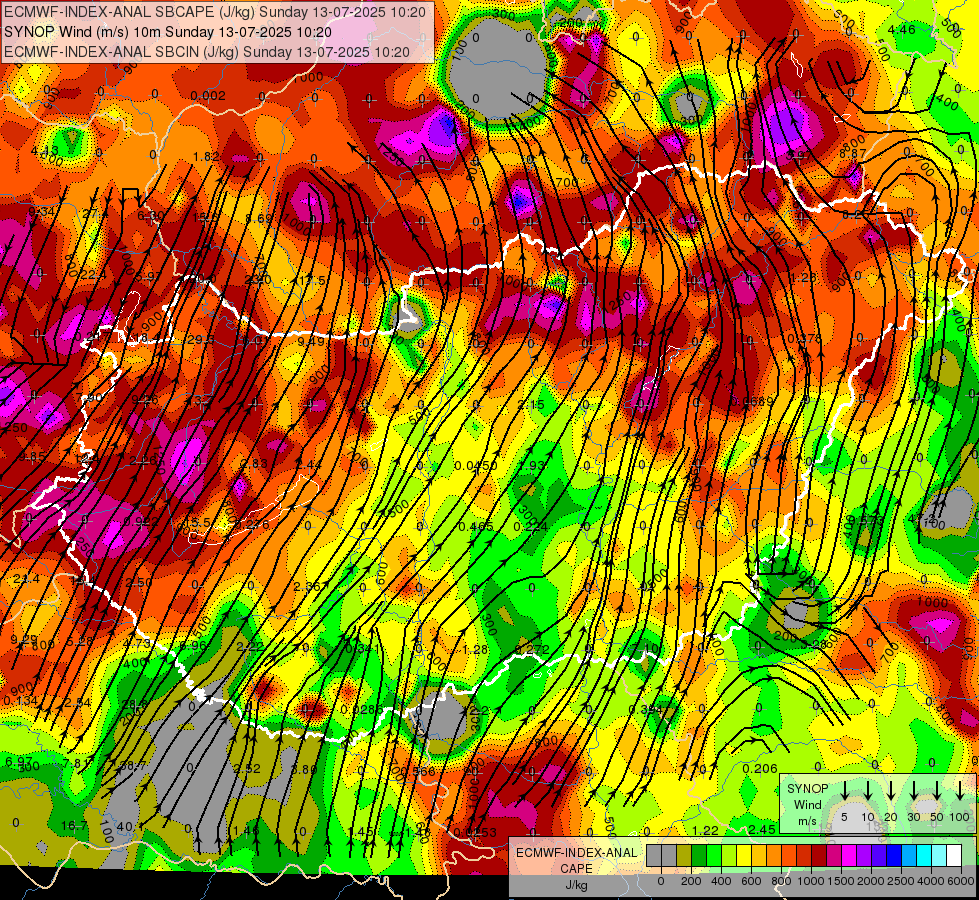The width and height of the screenshot is (979, 900).
Task: Click the legend tick label '2500'
Action: (901, 881)
